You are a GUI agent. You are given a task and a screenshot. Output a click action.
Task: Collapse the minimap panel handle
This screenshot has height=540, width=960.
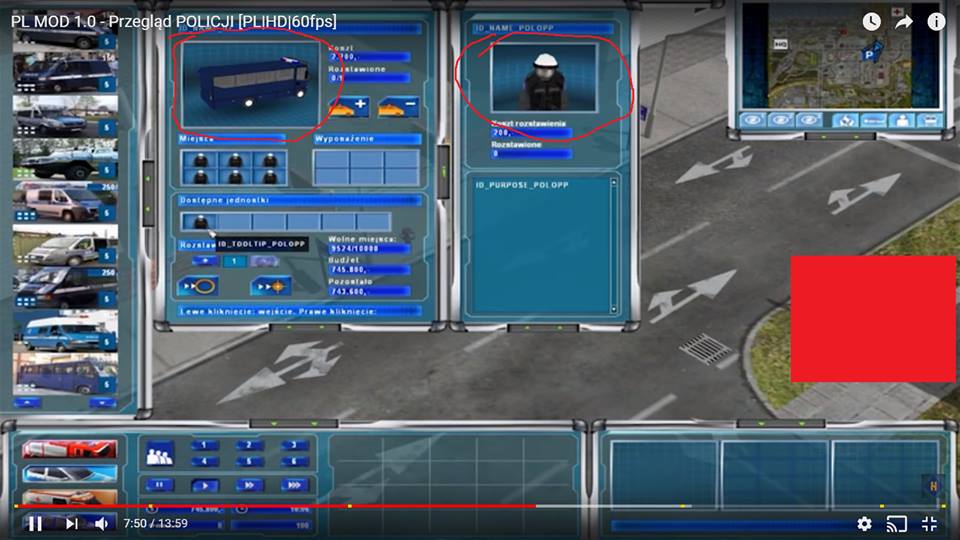[x=839, y=137]
